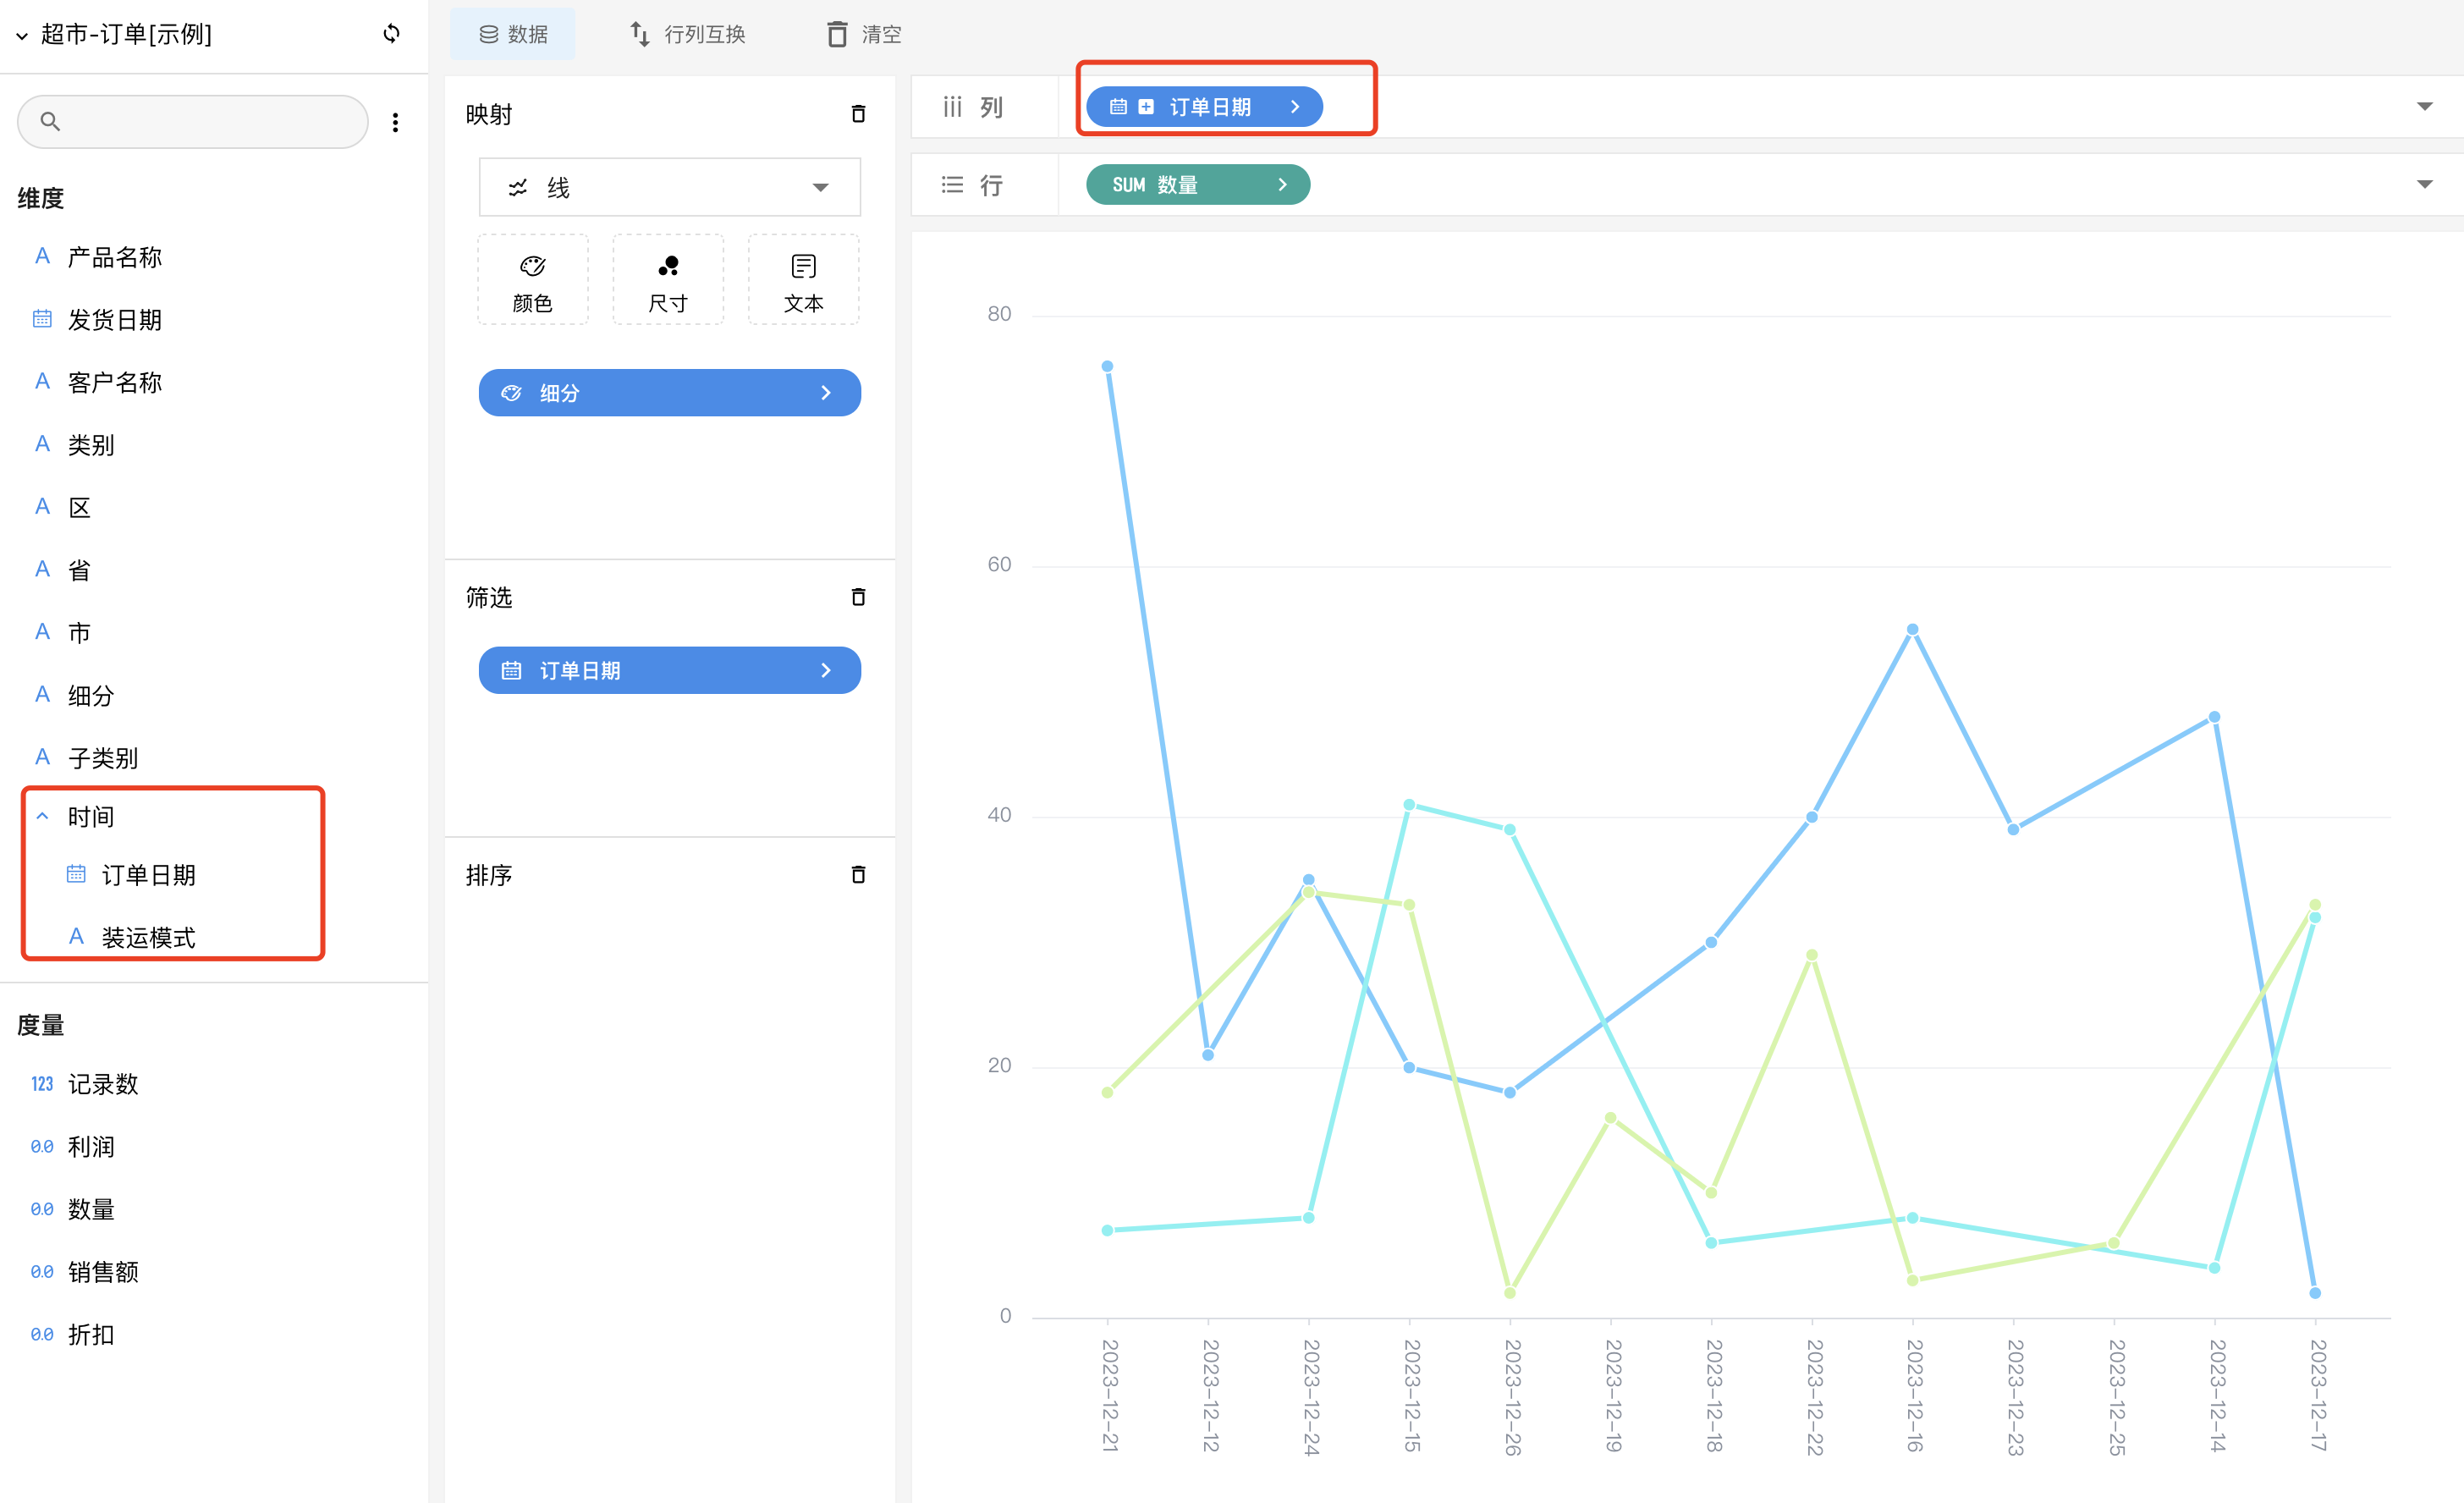Collapse the 时间 field group

point(42,816)
